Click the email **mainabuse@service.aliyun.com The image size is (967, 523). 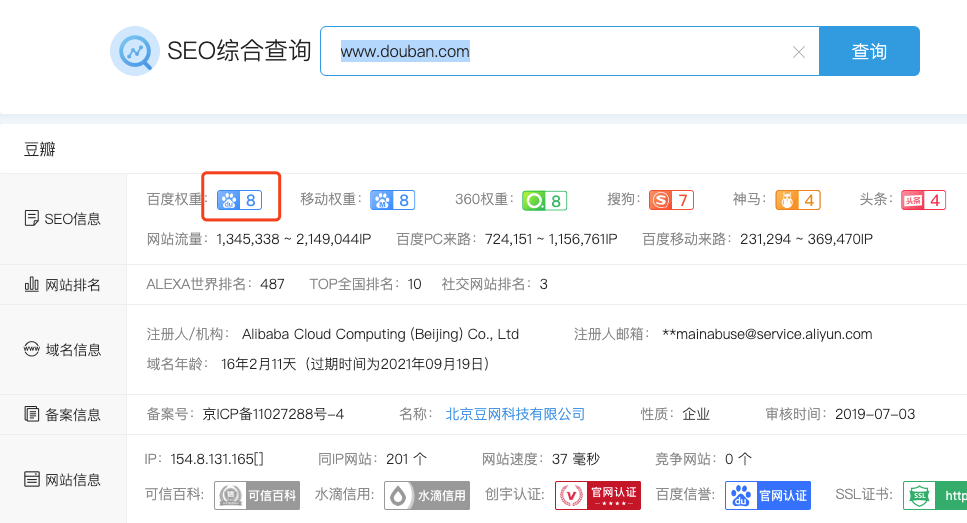pyautogui.click(x=767, y=334)
